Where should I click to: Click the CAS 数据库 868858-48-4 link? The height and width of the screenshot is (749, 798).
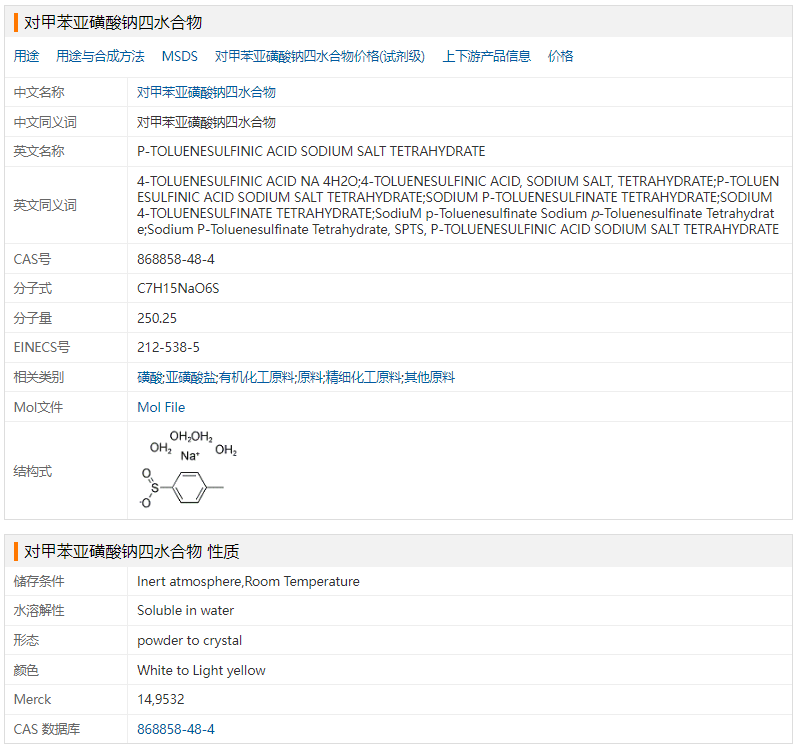click(176, 729)
